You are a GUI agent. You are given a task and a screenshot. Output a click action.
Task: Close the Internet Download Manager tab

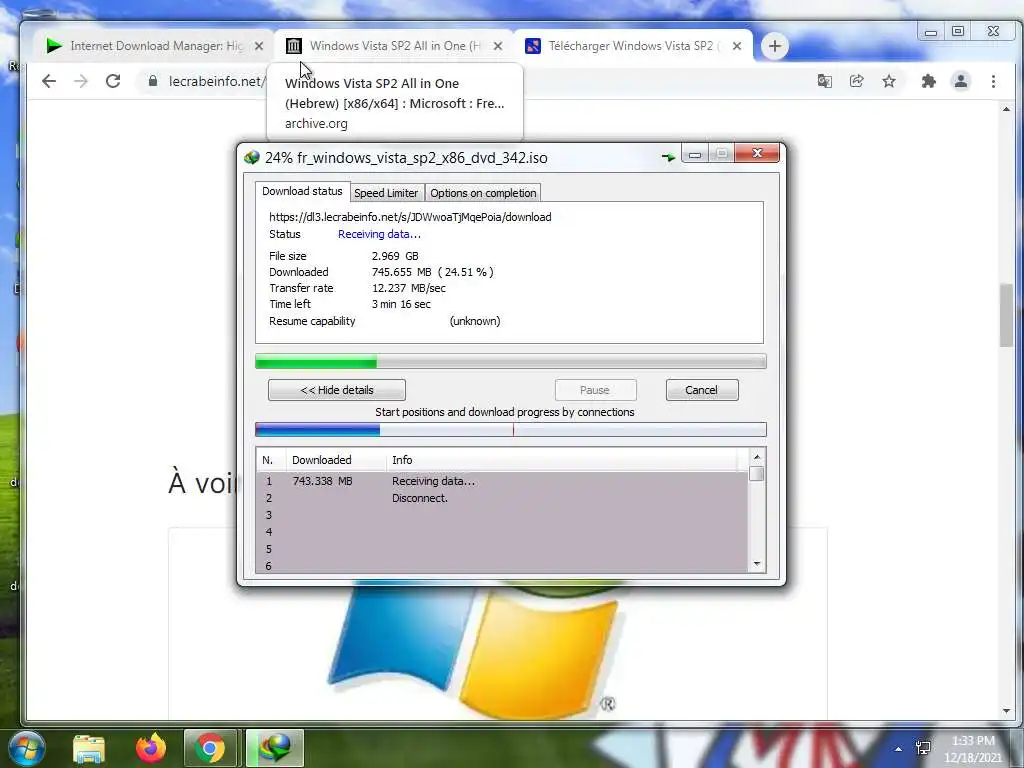pos(259,46)
